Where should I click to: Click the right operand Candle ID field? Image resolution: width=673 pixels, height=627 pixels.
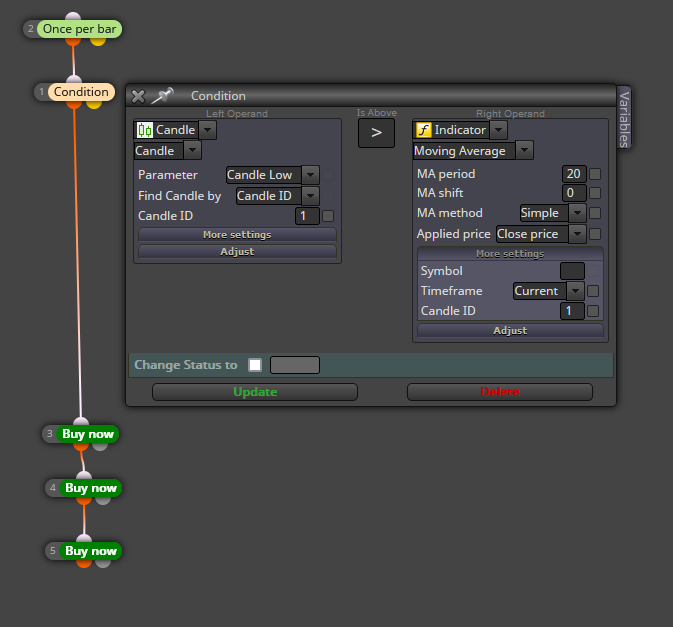572,311
